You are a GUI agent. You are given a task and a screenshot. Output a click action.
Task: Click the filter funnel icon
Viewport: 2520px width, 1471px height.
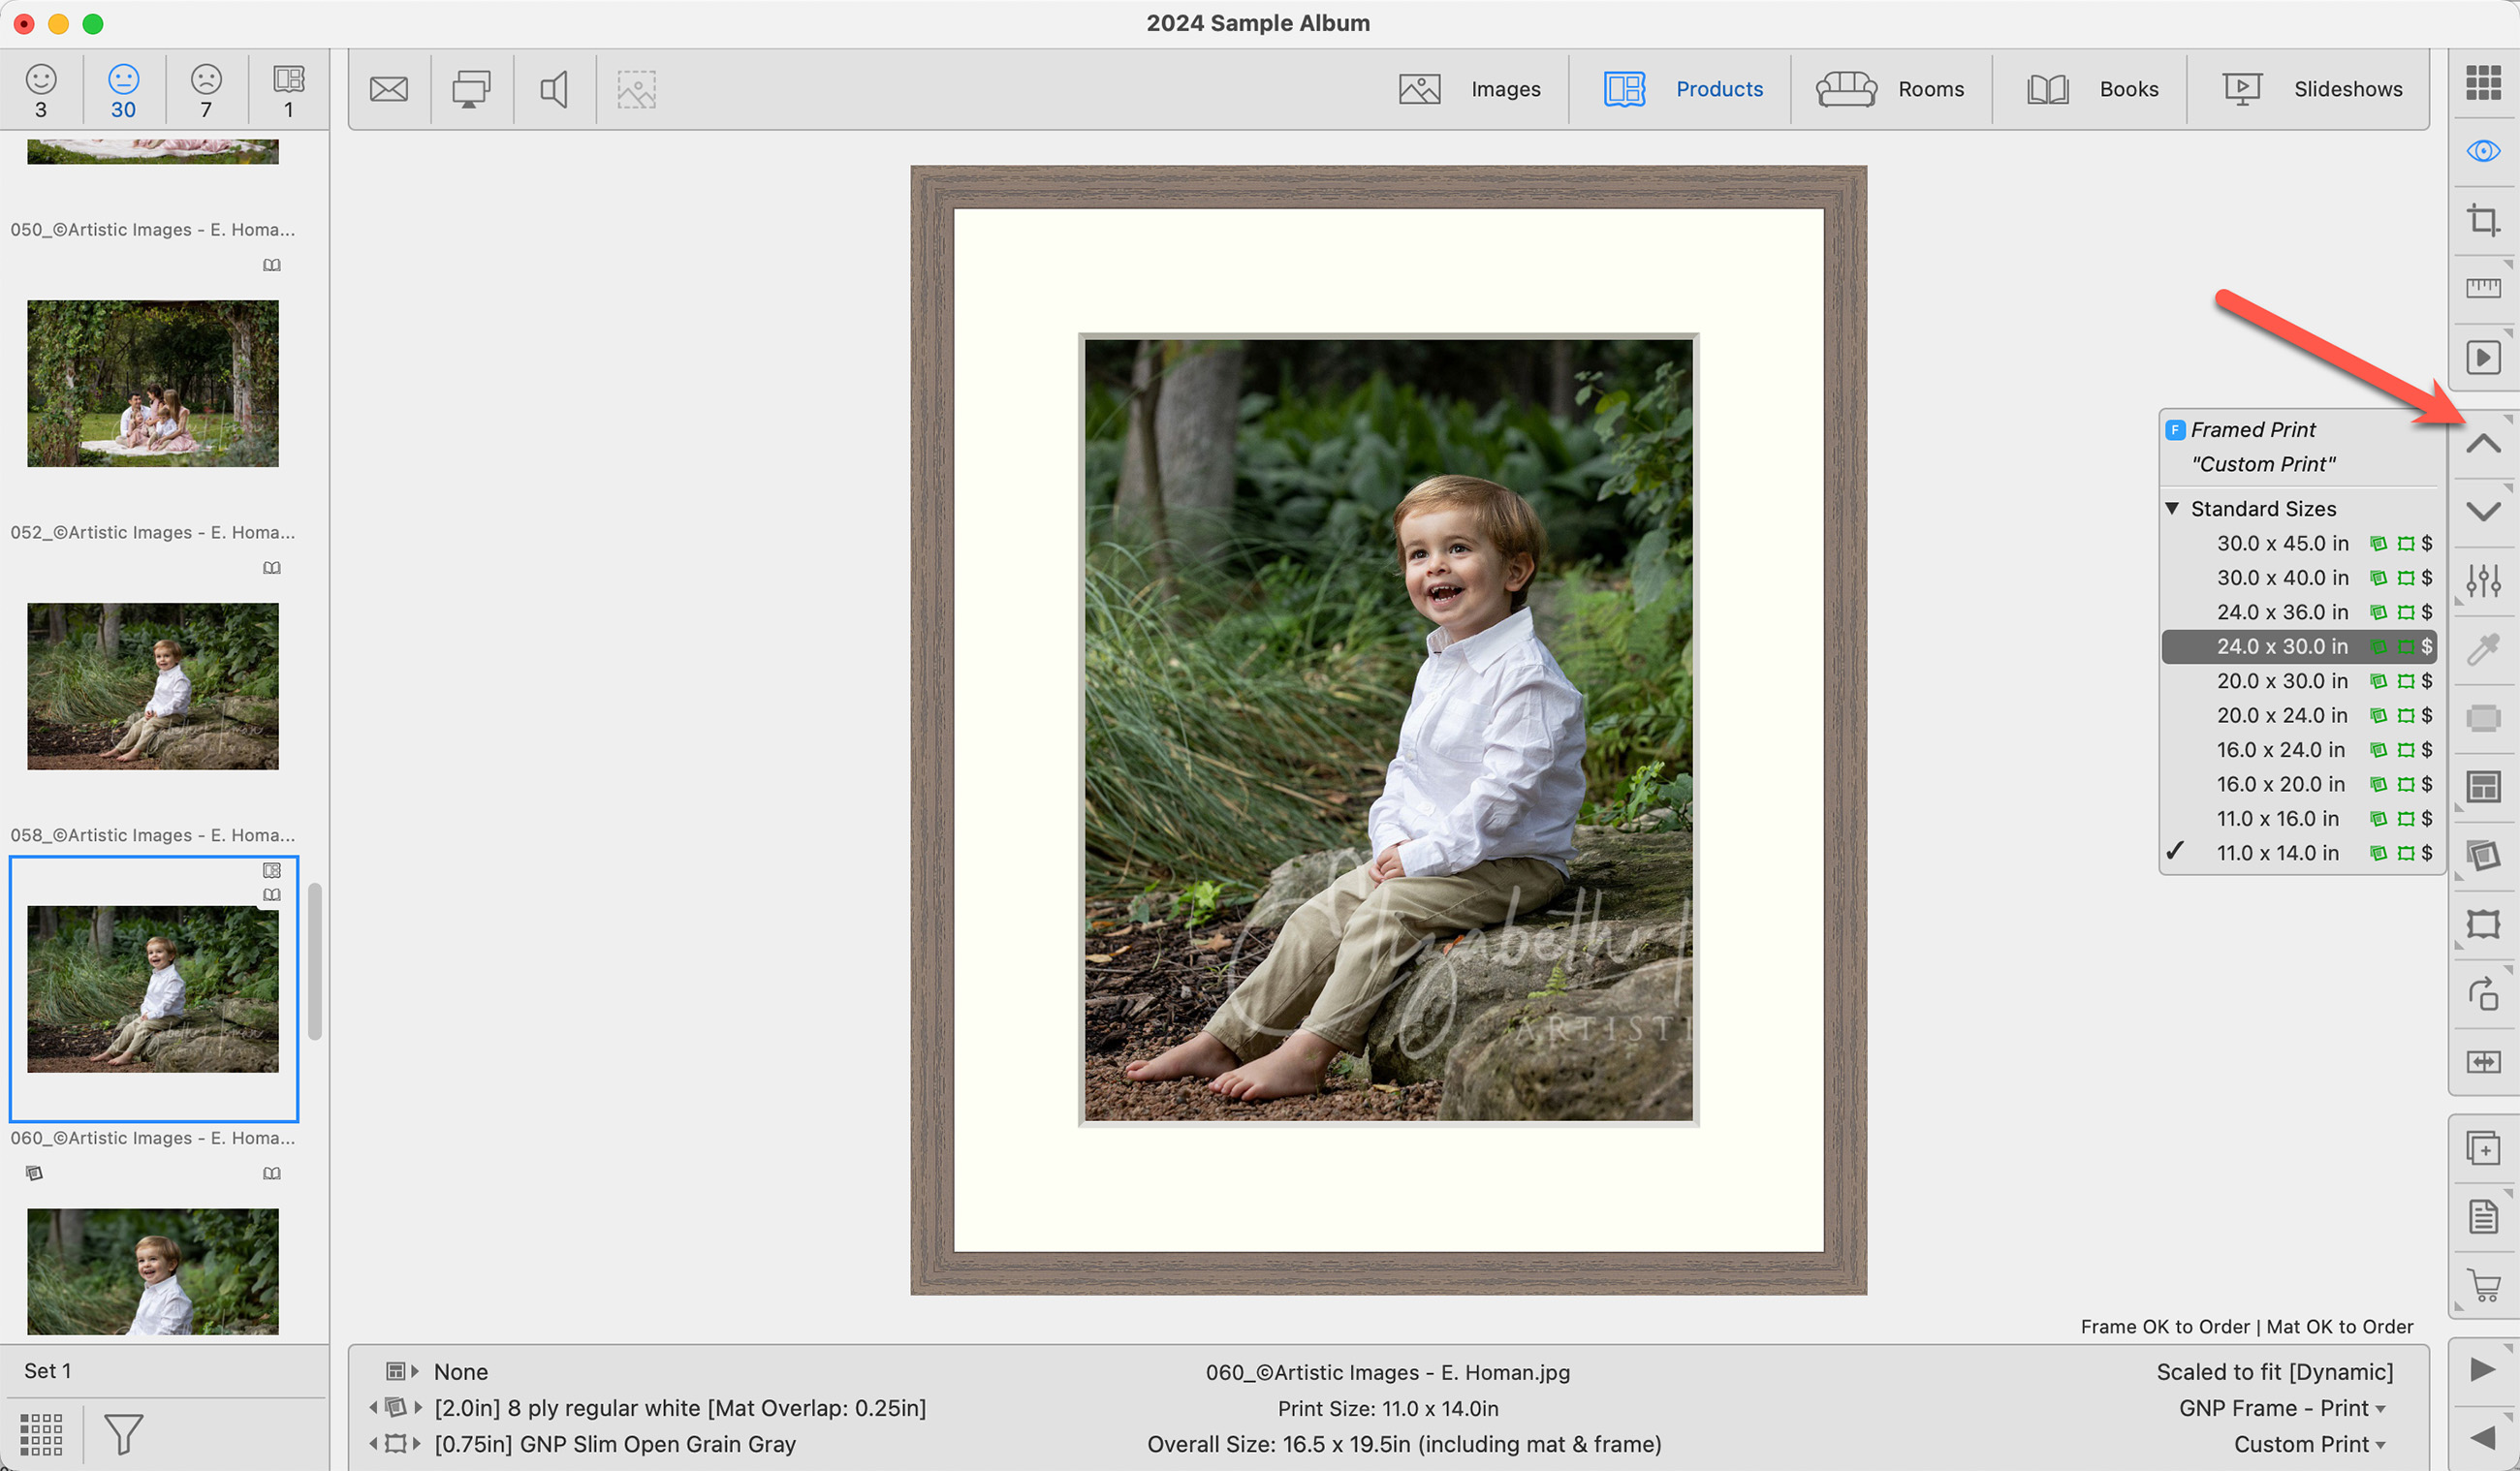coord(124,1434)
